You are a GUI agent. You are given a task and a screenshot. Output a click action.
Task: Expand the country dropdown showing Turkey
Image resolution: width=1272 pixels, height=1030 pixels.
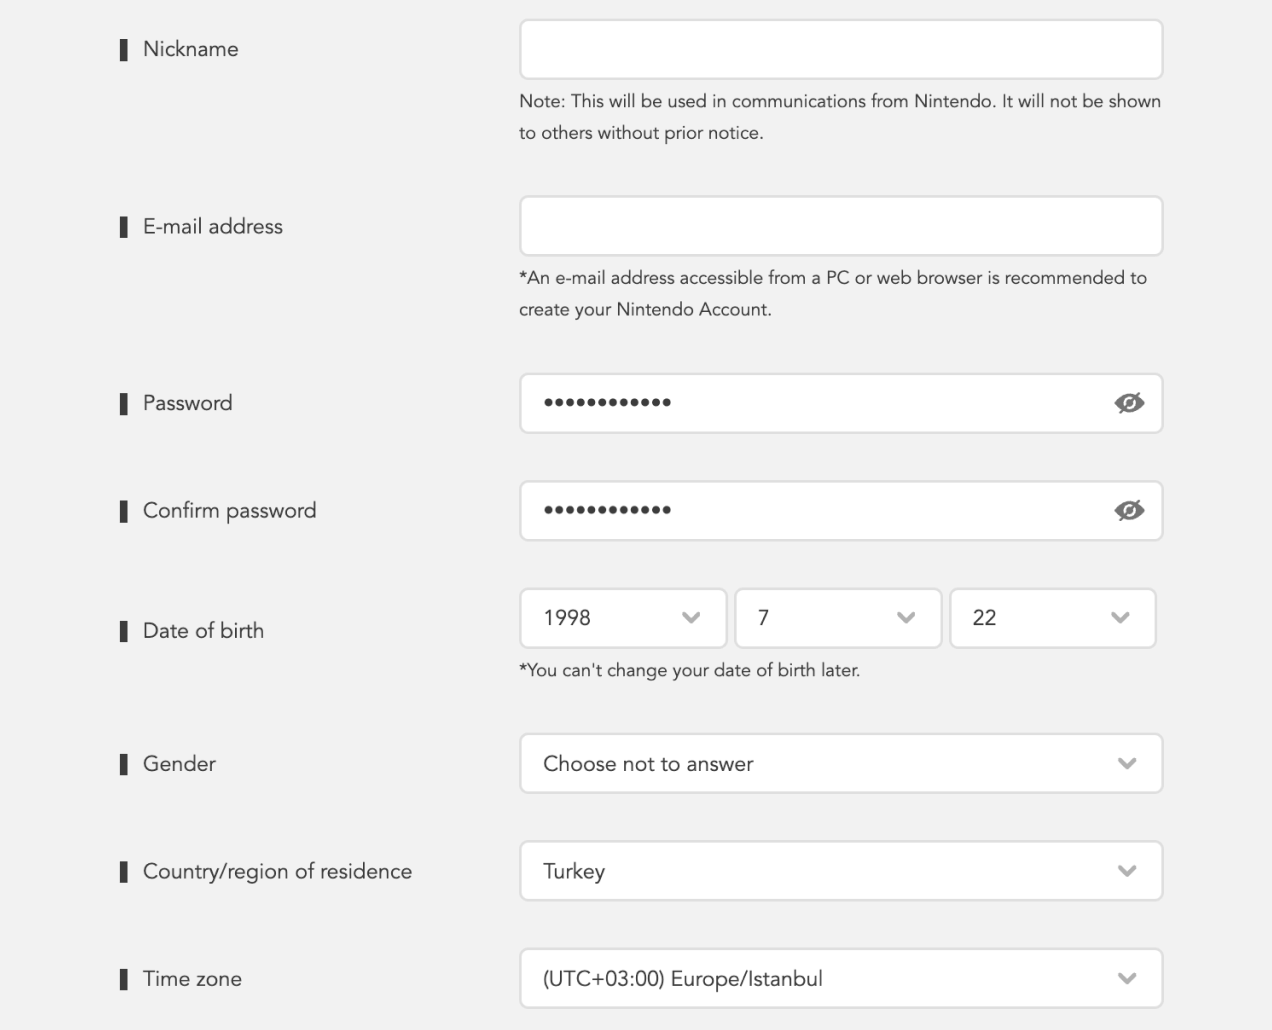(840, 871)
